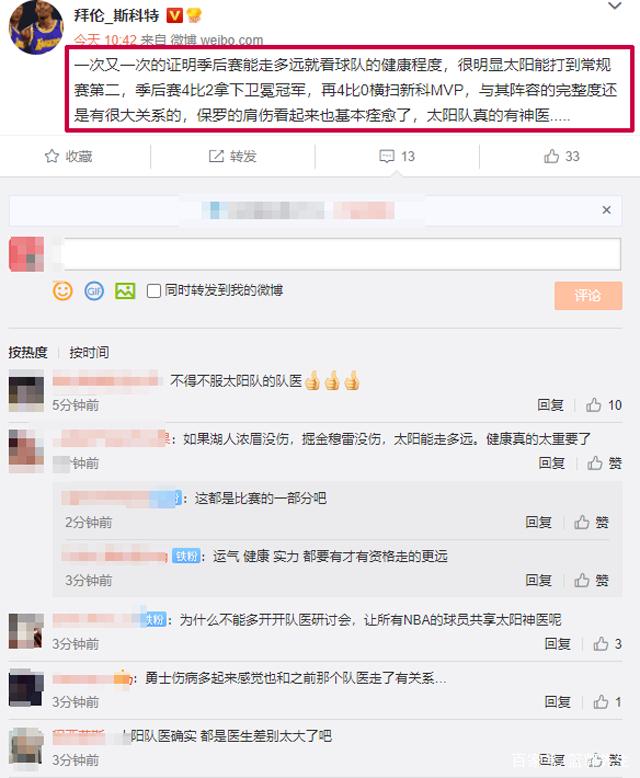Click the 转发 repost icon
The width and height of the screenshot is (640, 778).
tap(216, 157)
